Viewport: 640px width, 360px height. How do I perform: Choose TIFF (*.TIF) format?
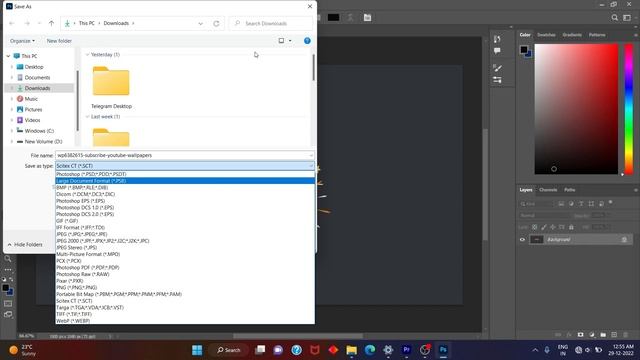coord(185,314)
